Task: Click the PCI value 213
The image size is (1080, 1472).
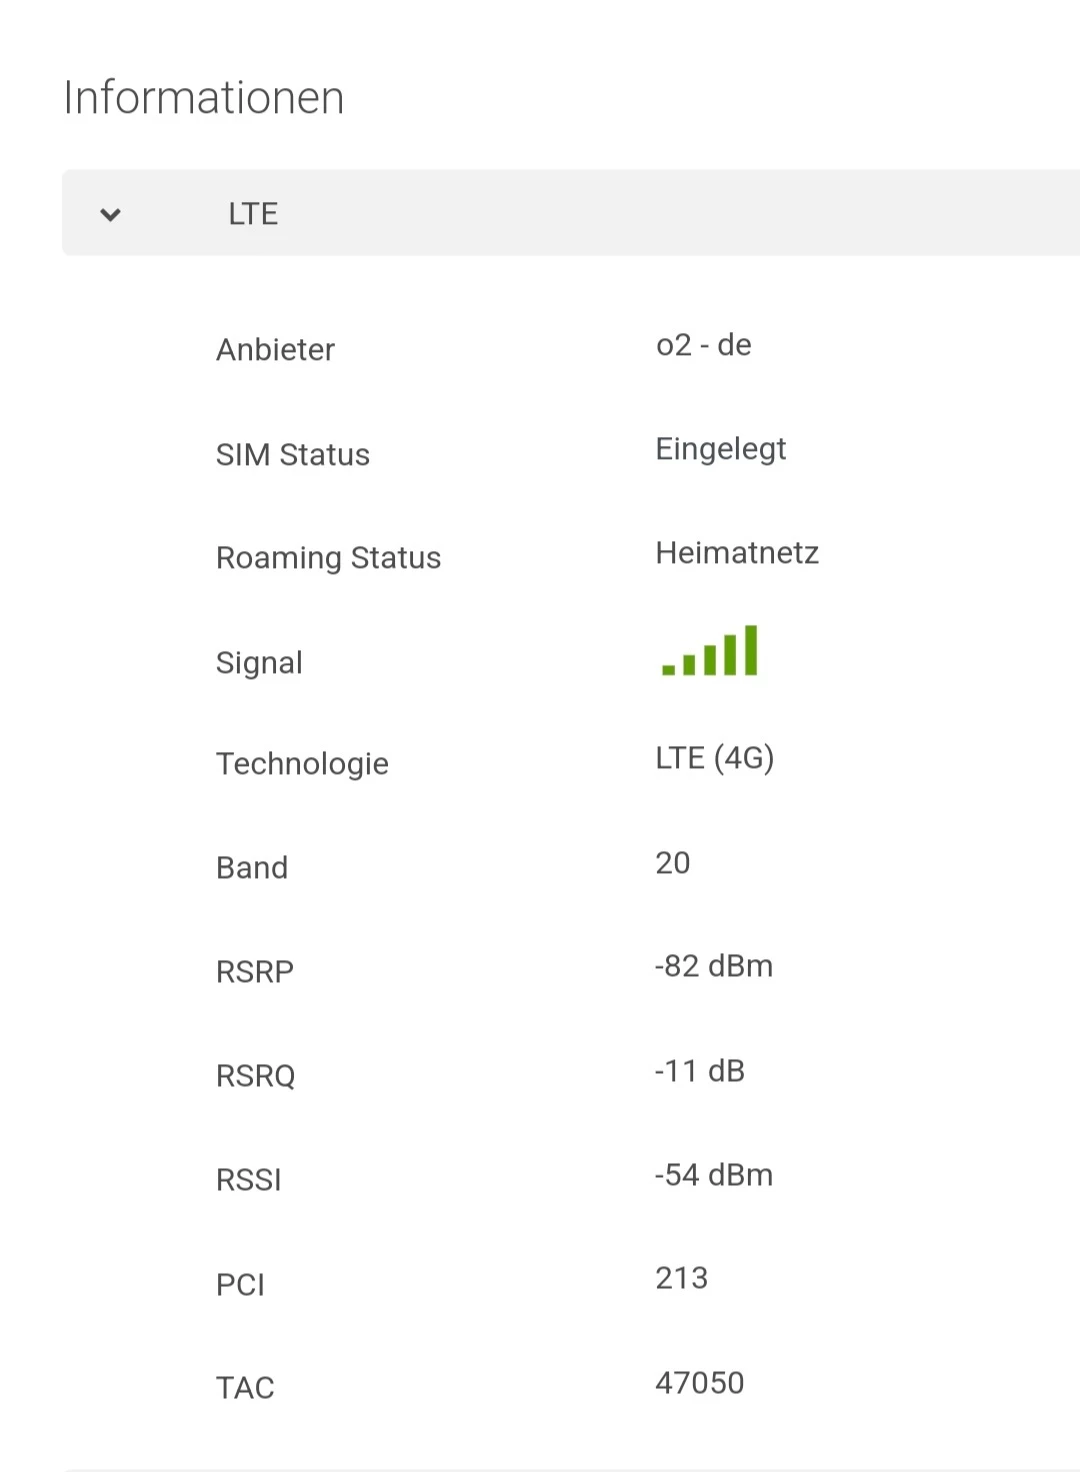Action: [681, 1278]
